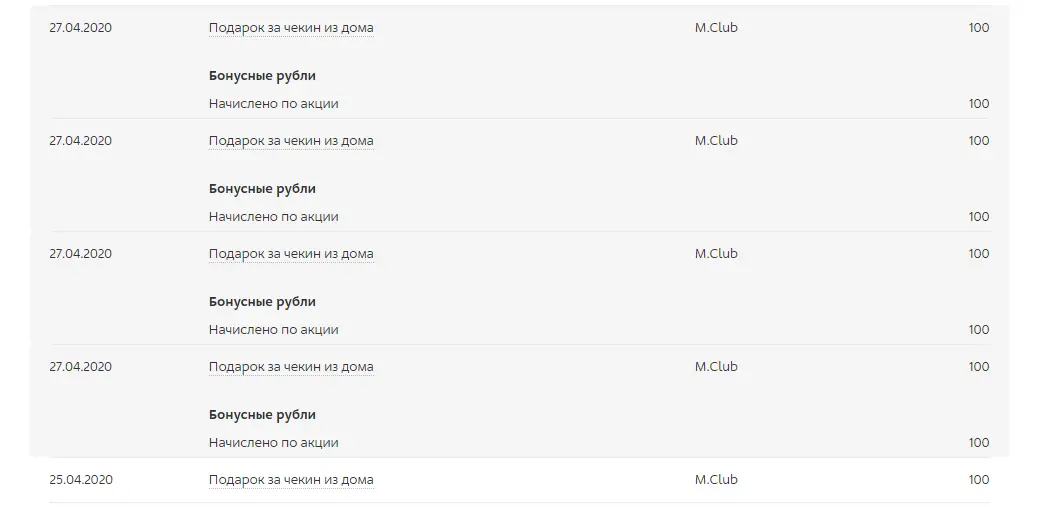Click "Начислено по акции" in the first entry
Screen dimensions: 1045x507
(273, 104)
